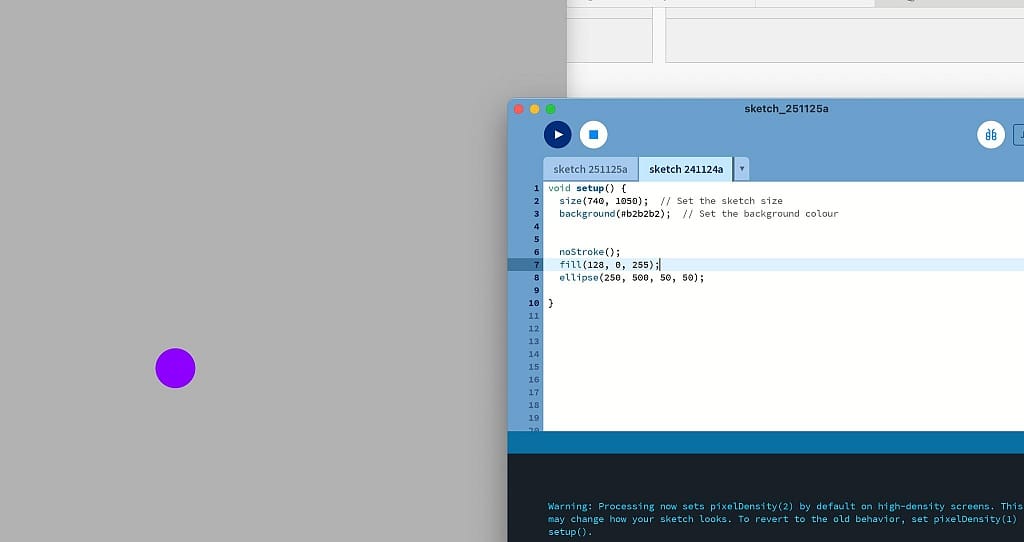Switch to the sketch 251125a tab
Viewport: 1024px width, 542px height.
590,169
